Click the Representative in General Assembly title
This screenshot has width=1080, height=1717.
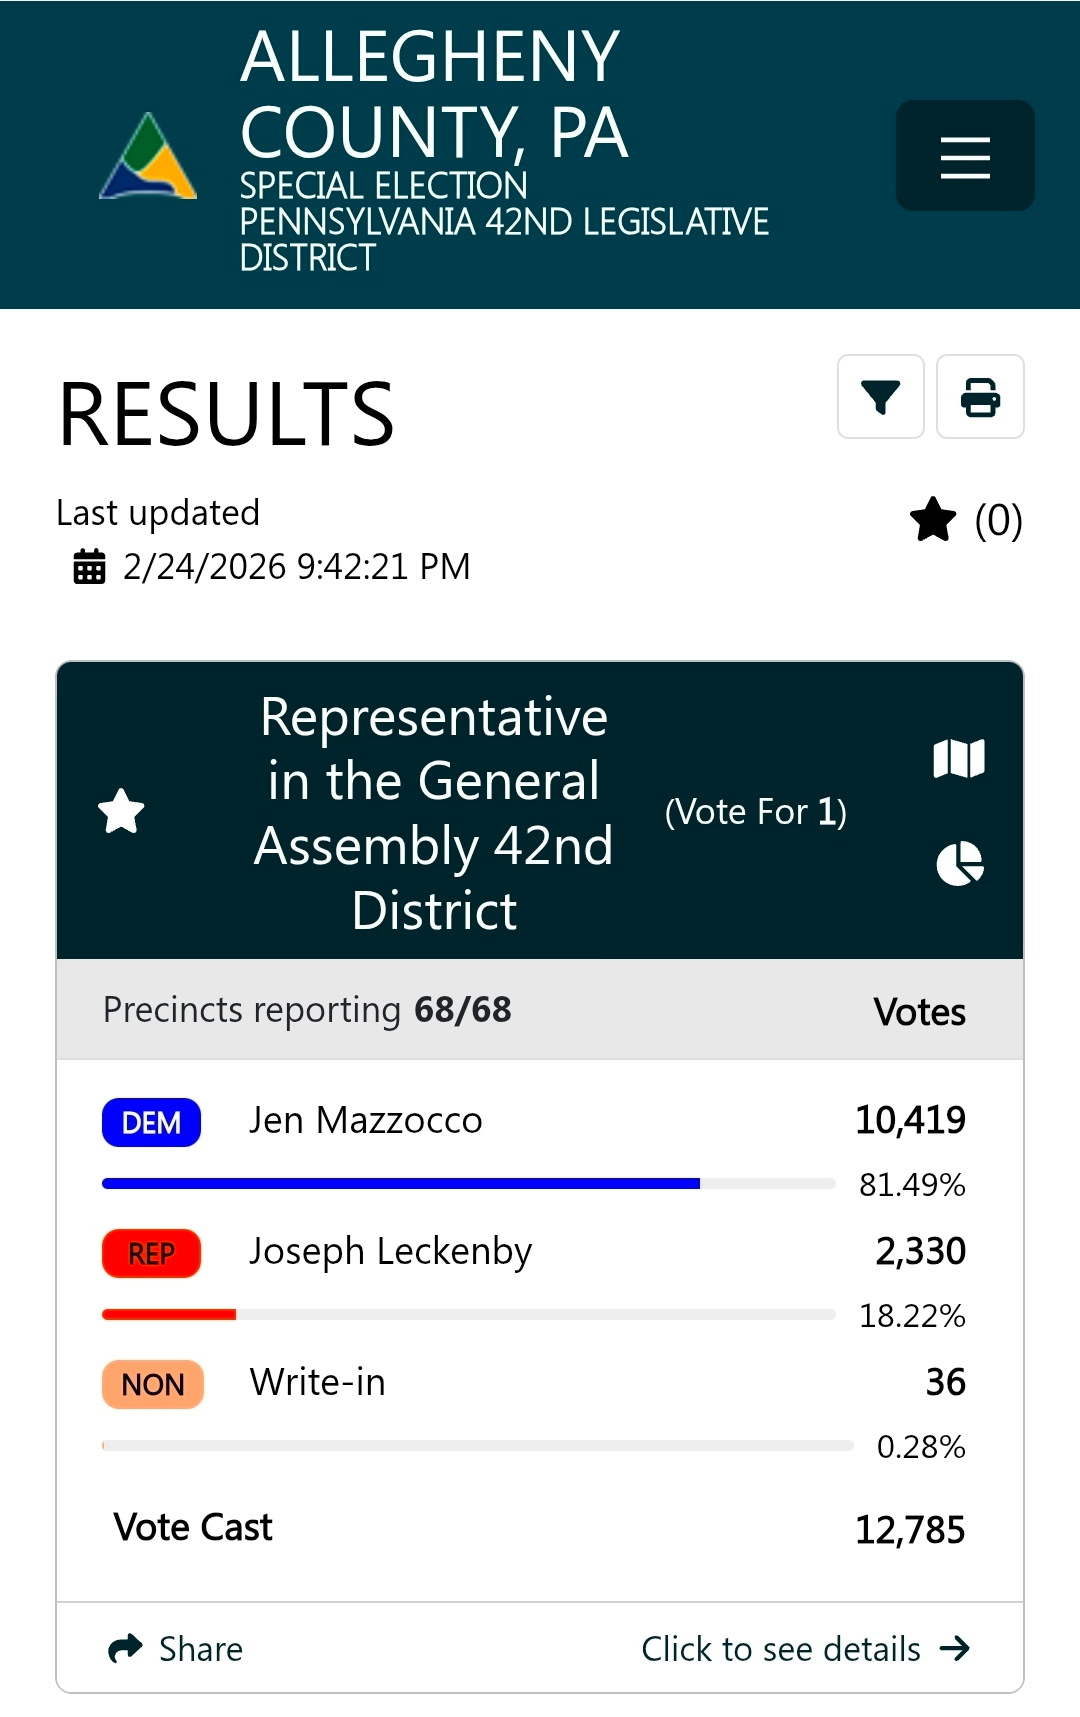(434, 813)
